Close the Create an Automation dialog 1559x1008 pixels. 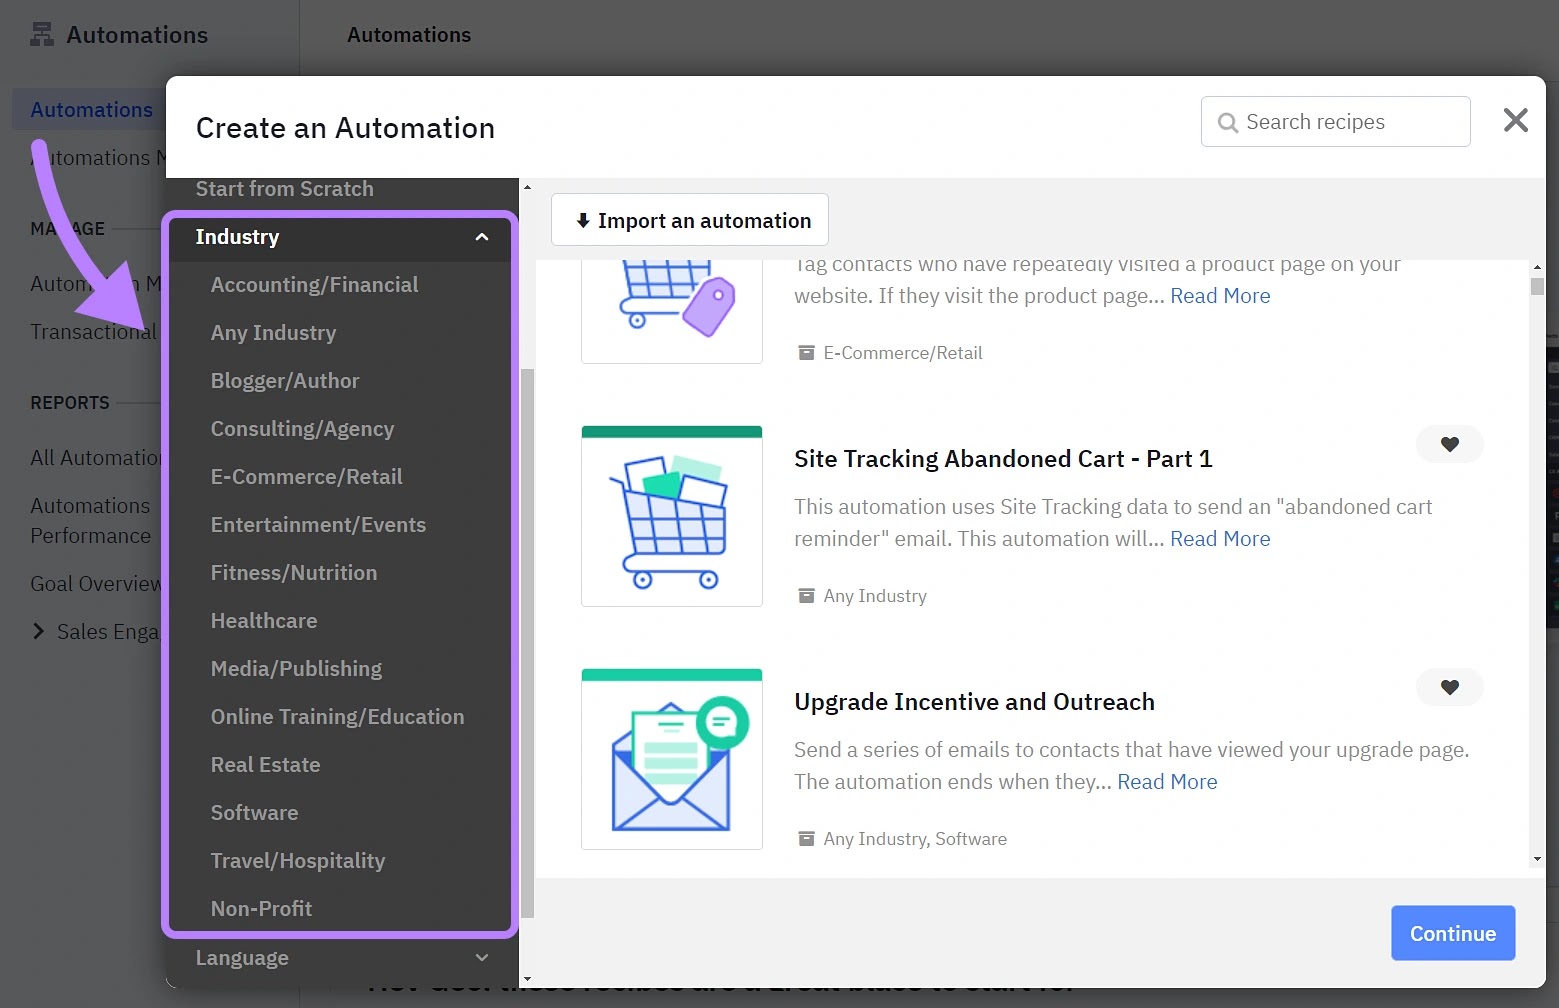(x=1515, y=120)
